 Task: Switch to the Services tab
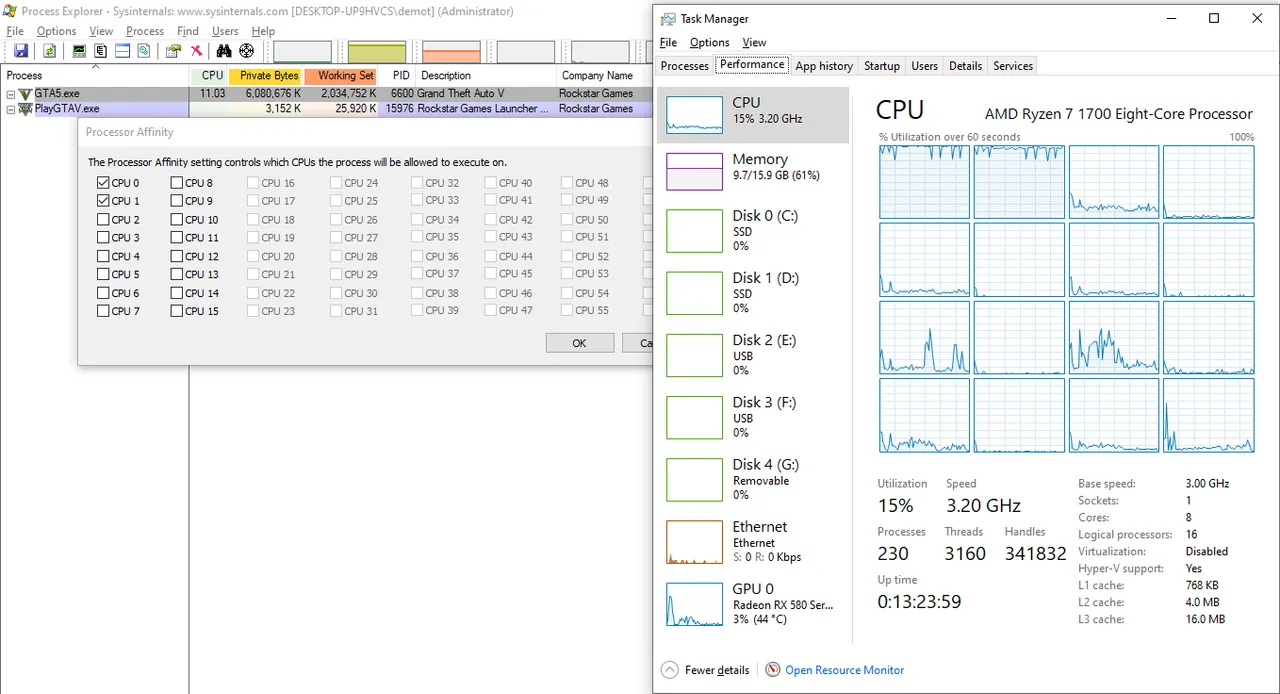tap(1013, 66)
